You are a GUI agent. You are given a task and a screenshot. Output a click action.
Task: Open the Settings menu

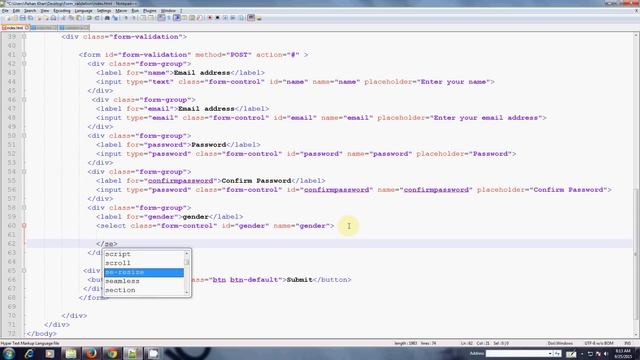pos(104,11)
